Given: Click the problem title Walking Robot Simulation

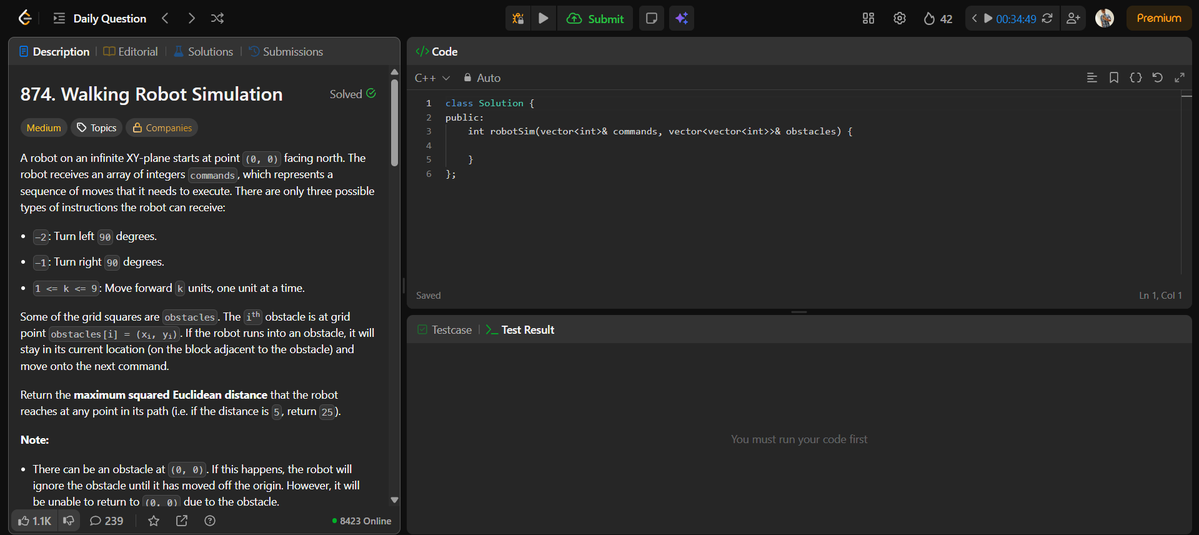Looking at the screenshot, I should [151, 95].
